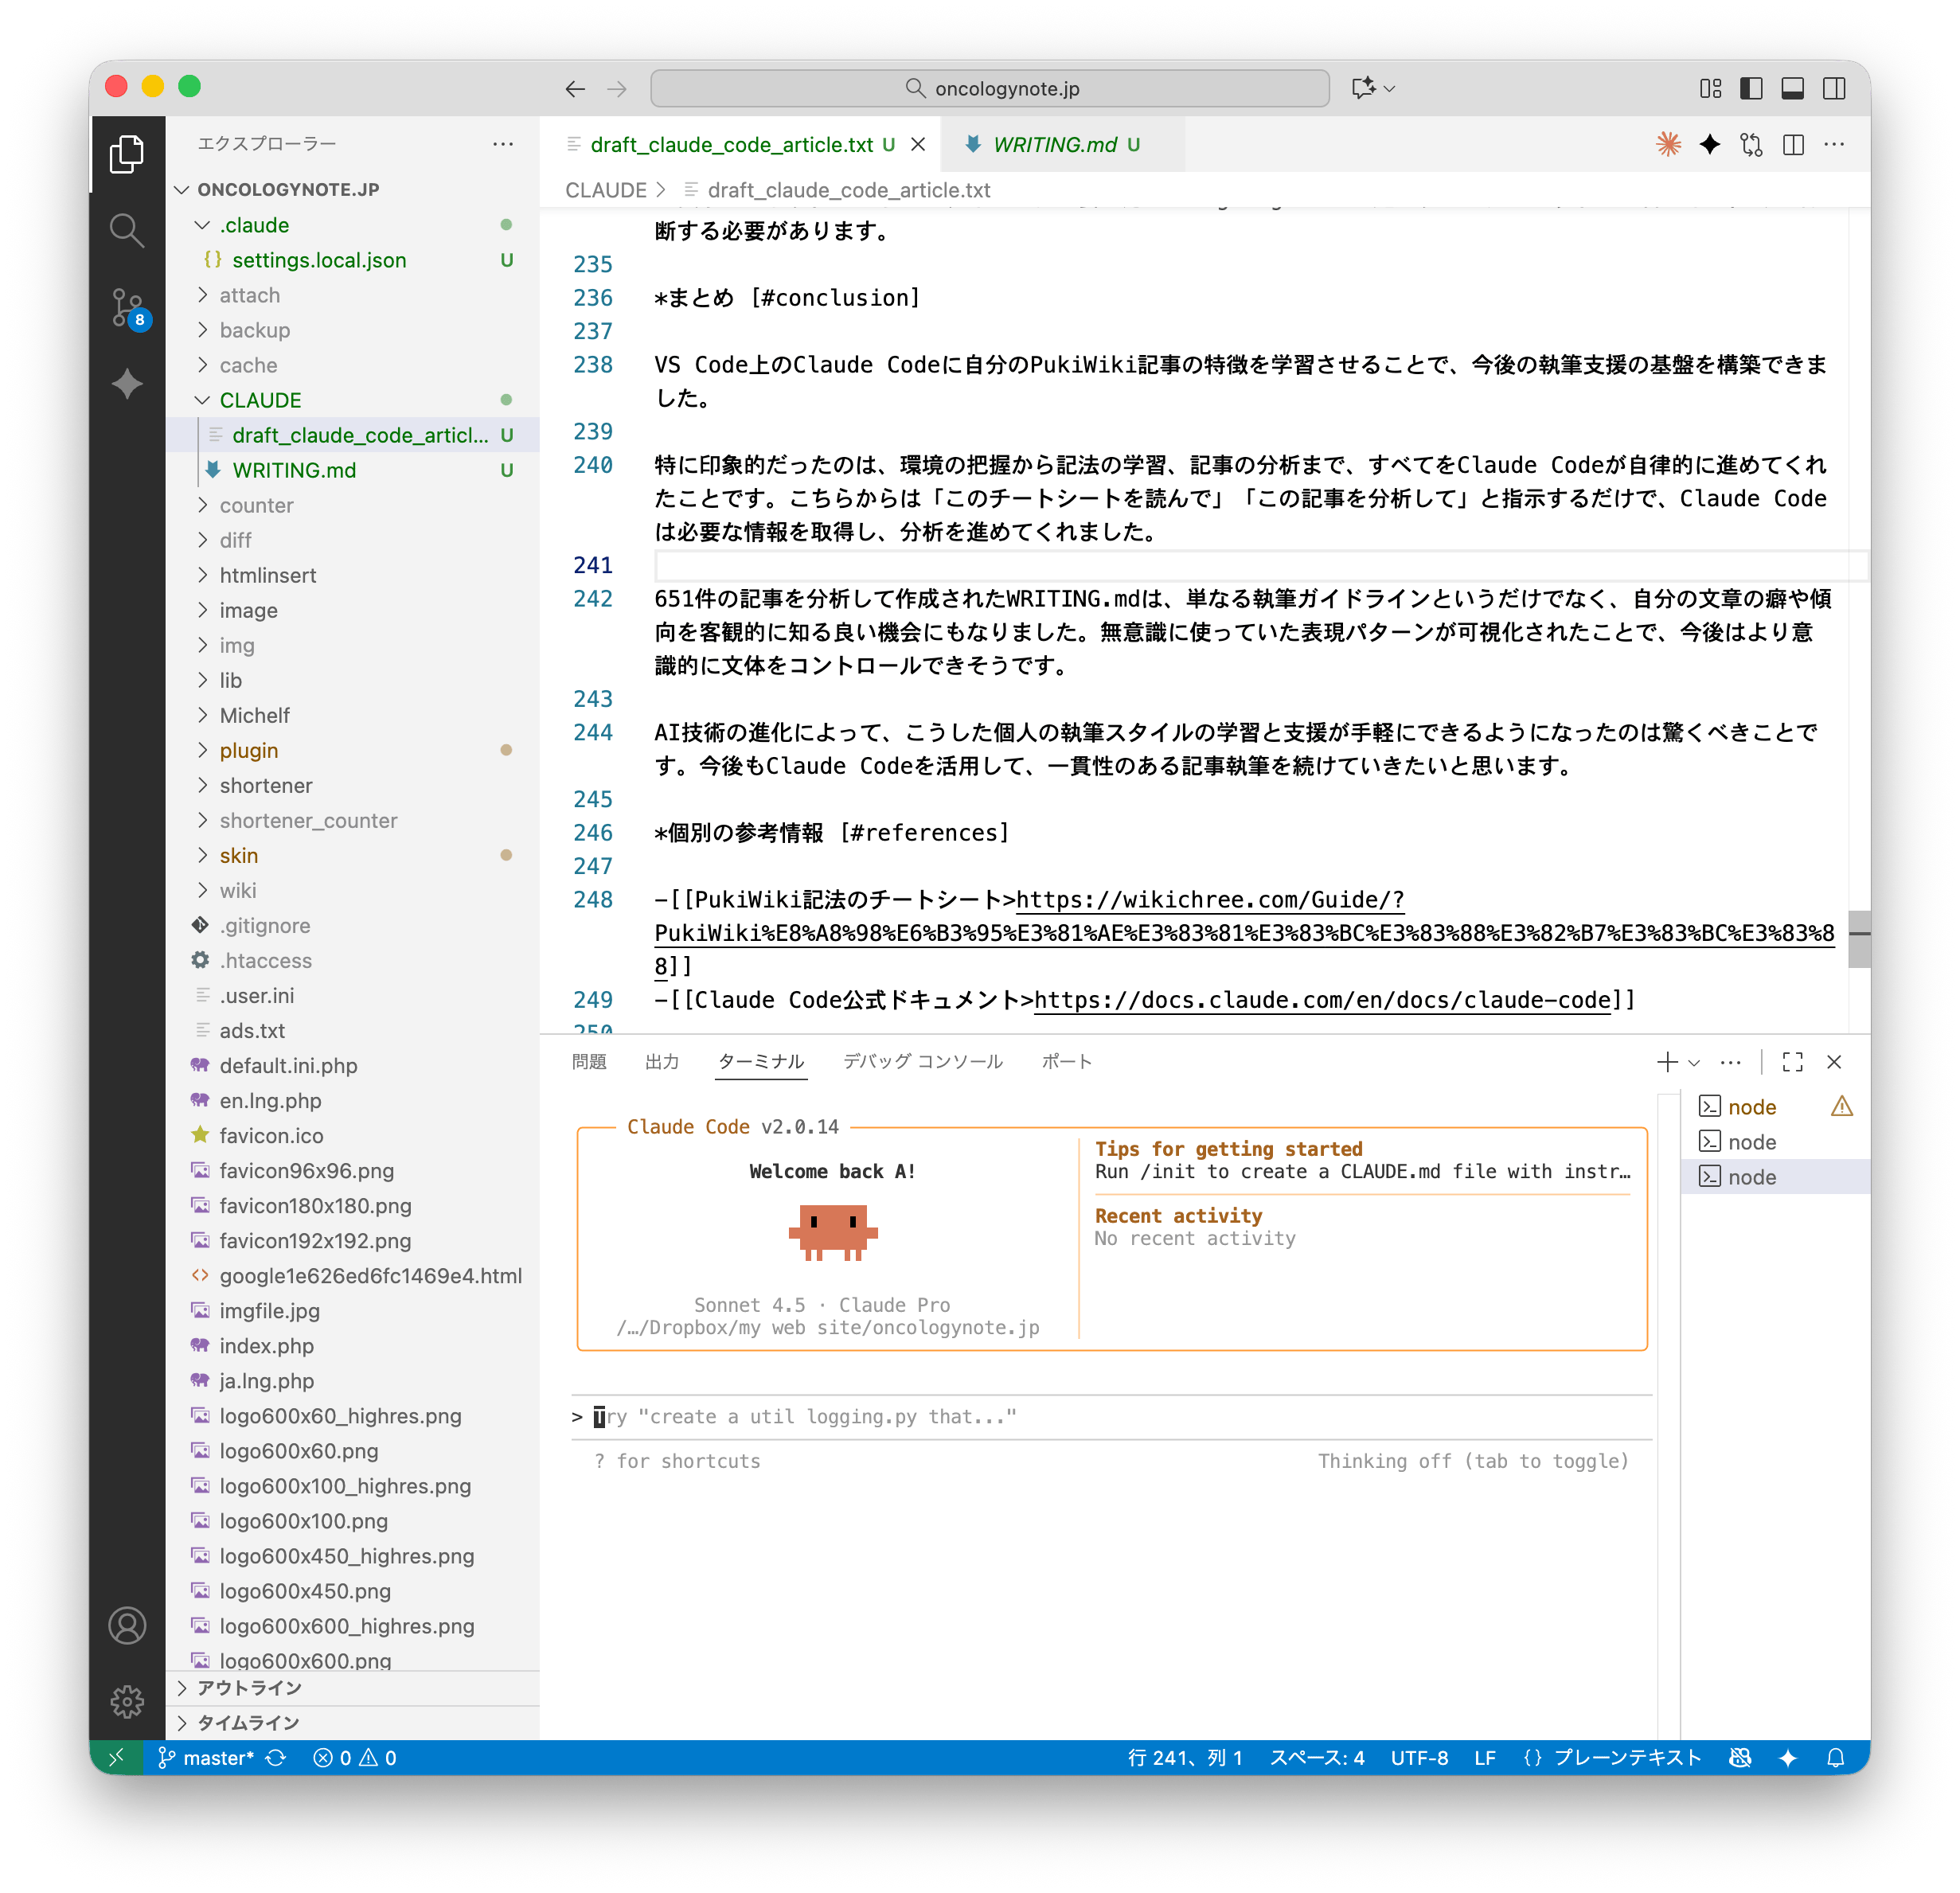1960x1893 pixels.
Task: Toggle the secondary side bar
Action: tap(1834, 89)
